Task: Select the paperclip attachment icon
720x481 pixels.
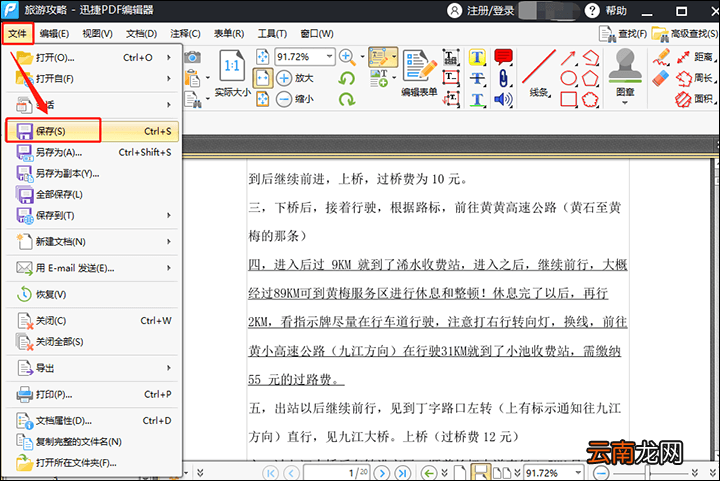Action: 503,78
